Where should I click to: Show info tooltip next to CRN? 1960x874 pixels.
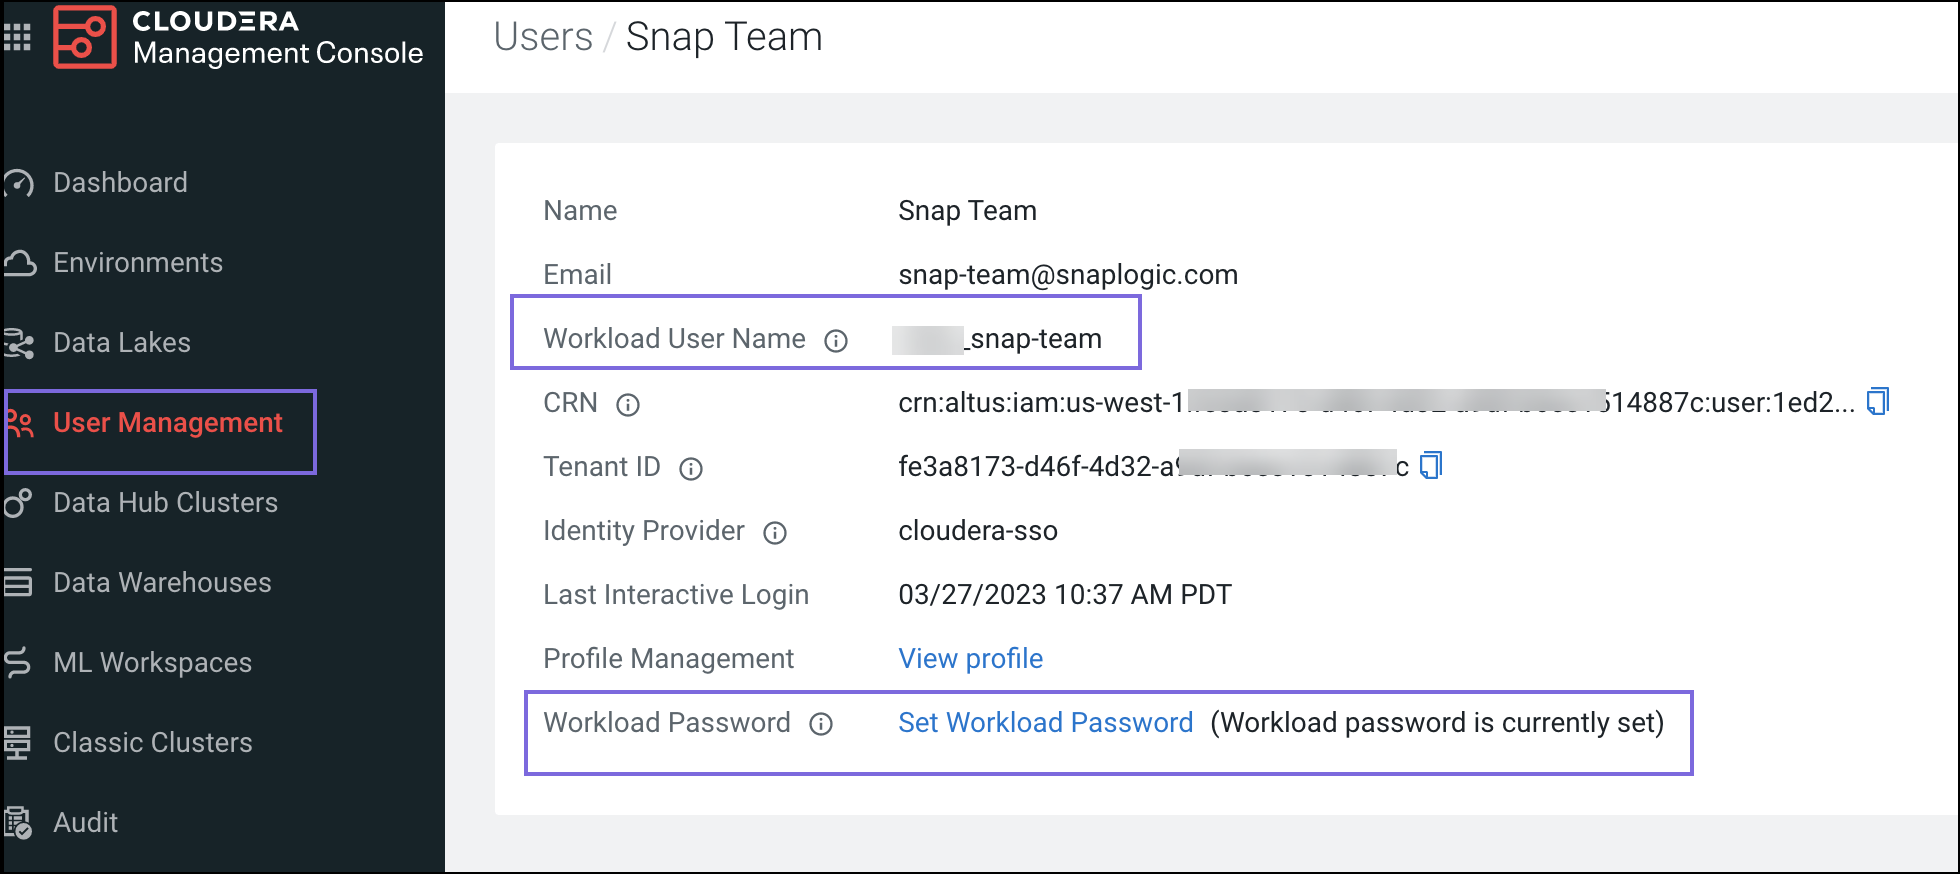pyautogui.click(x=628, y=405)
